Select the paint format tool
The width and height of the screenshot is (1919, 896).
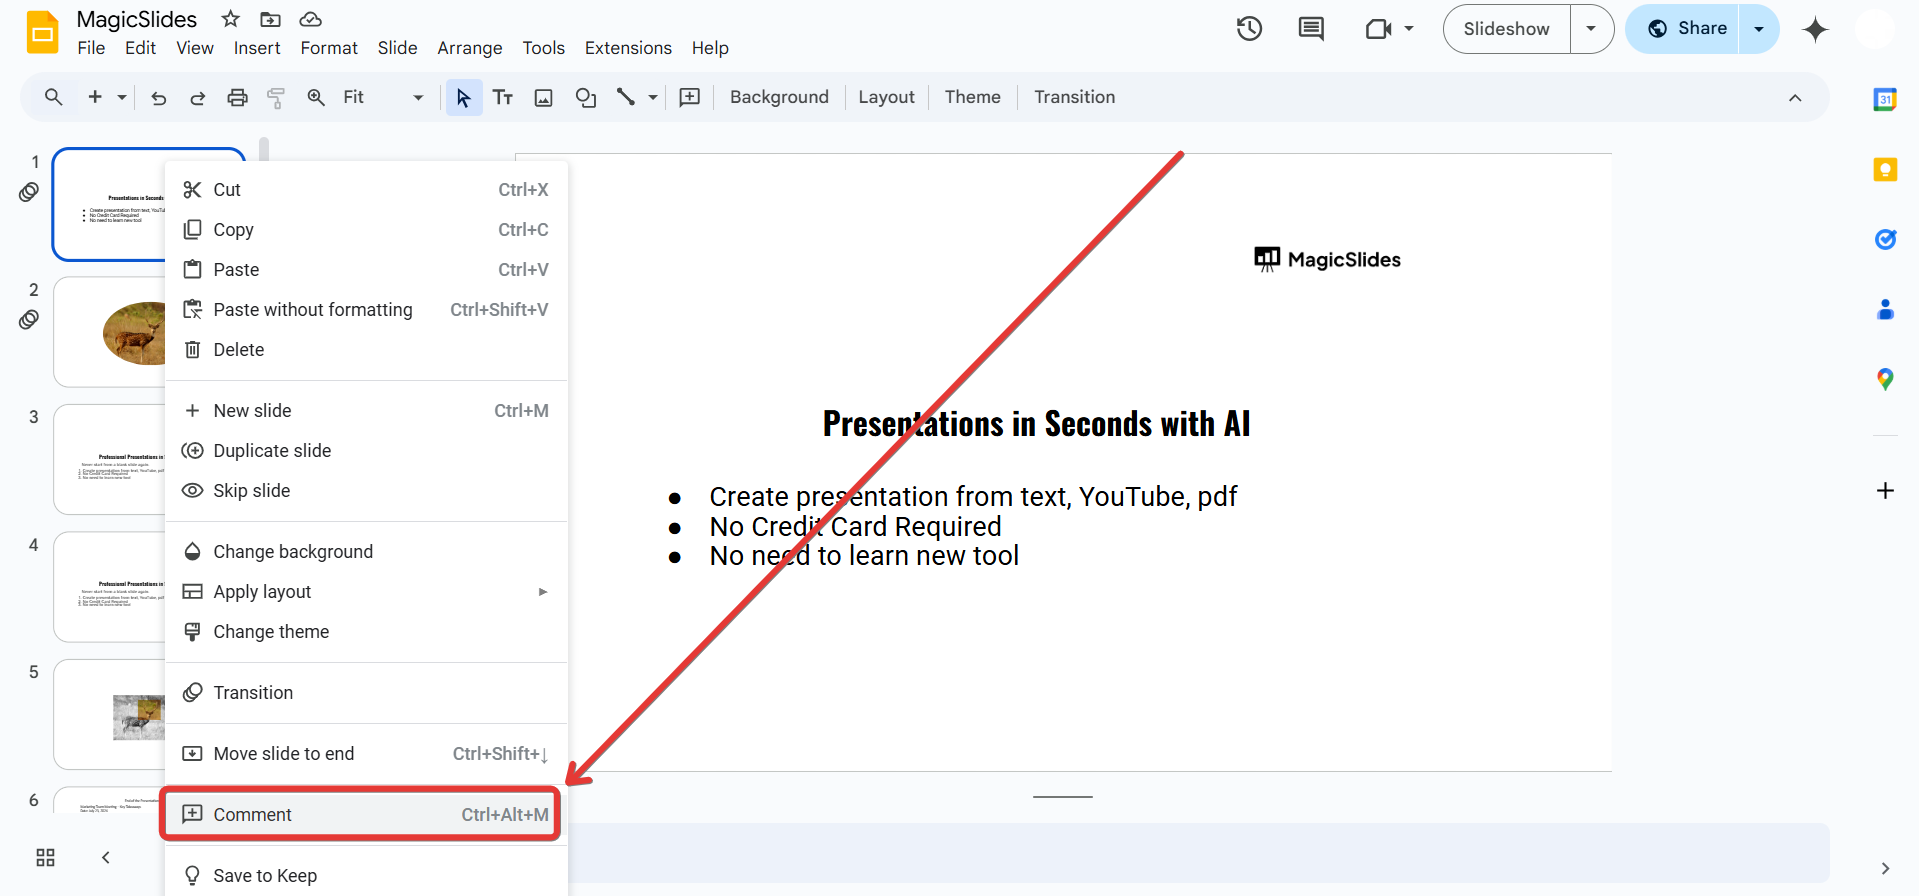[276, 97]
